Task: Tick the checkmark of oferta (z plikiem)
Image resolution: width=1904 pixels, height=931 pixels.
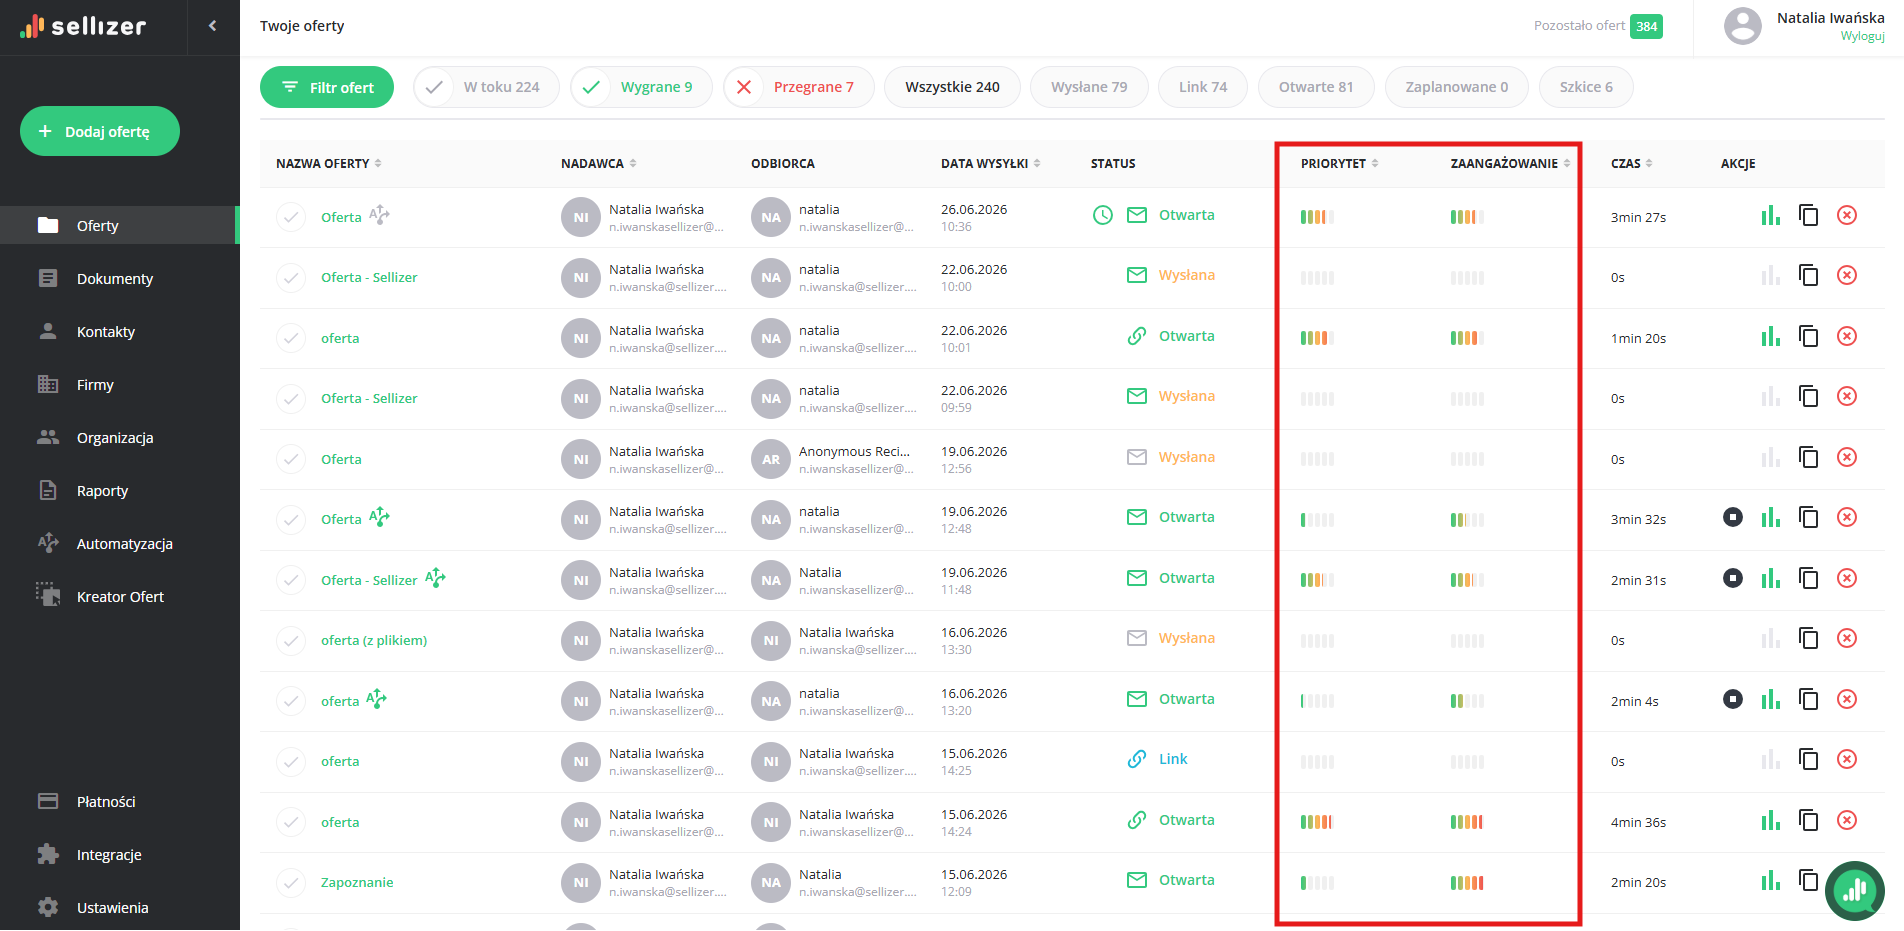Action: pyautogui.click(x=291, y=640)
